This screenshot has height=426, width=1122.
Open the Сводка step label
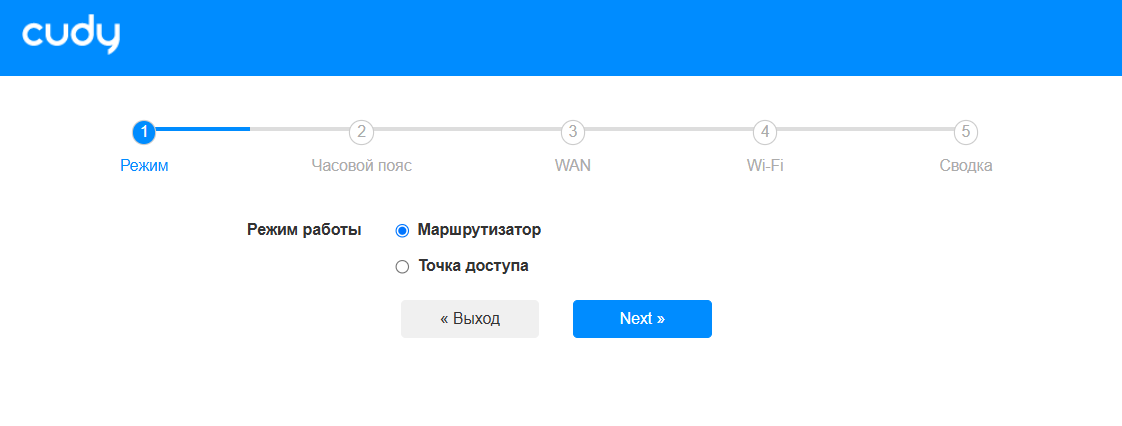click(x=965, y=166)
